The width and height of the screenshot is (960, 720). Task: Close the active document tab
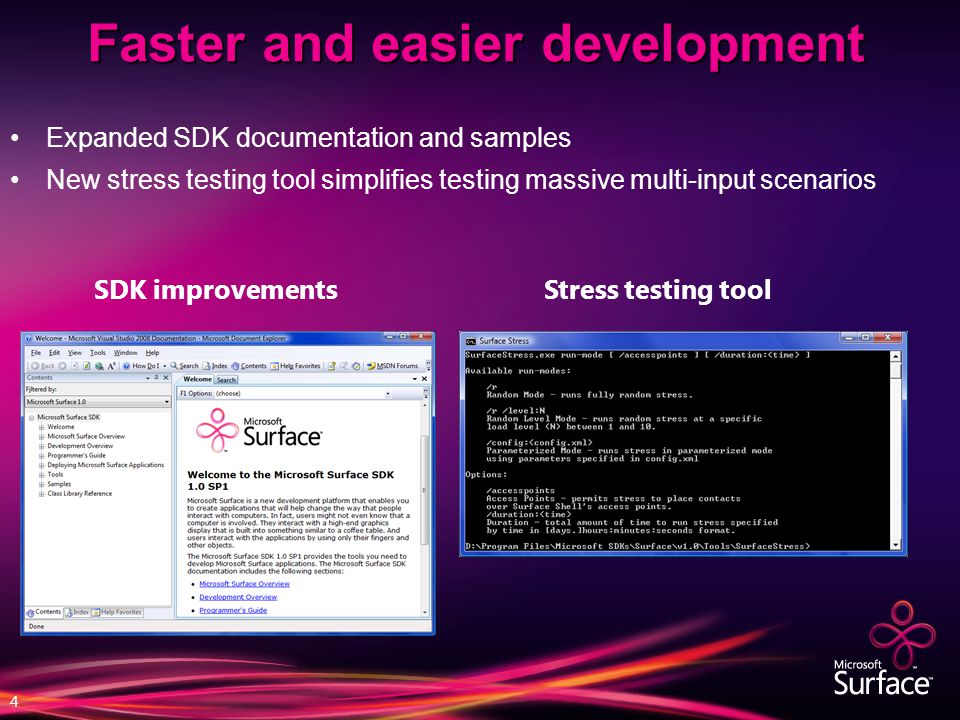(424, 379)
